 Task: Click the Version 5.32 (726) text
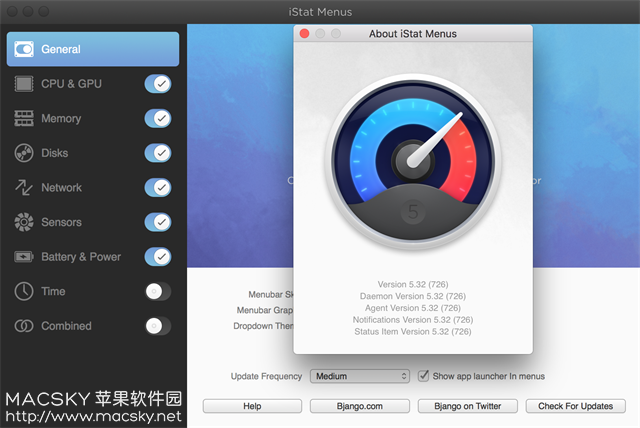click(413, 284)
